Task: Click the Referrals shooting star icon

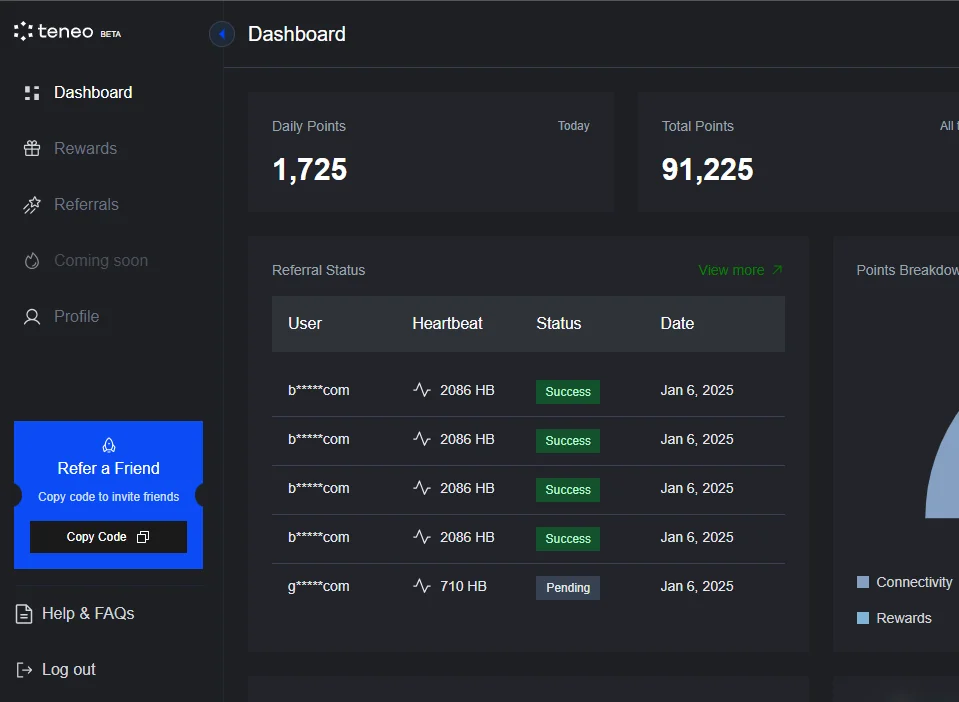Action: click(x=32, y=205)
